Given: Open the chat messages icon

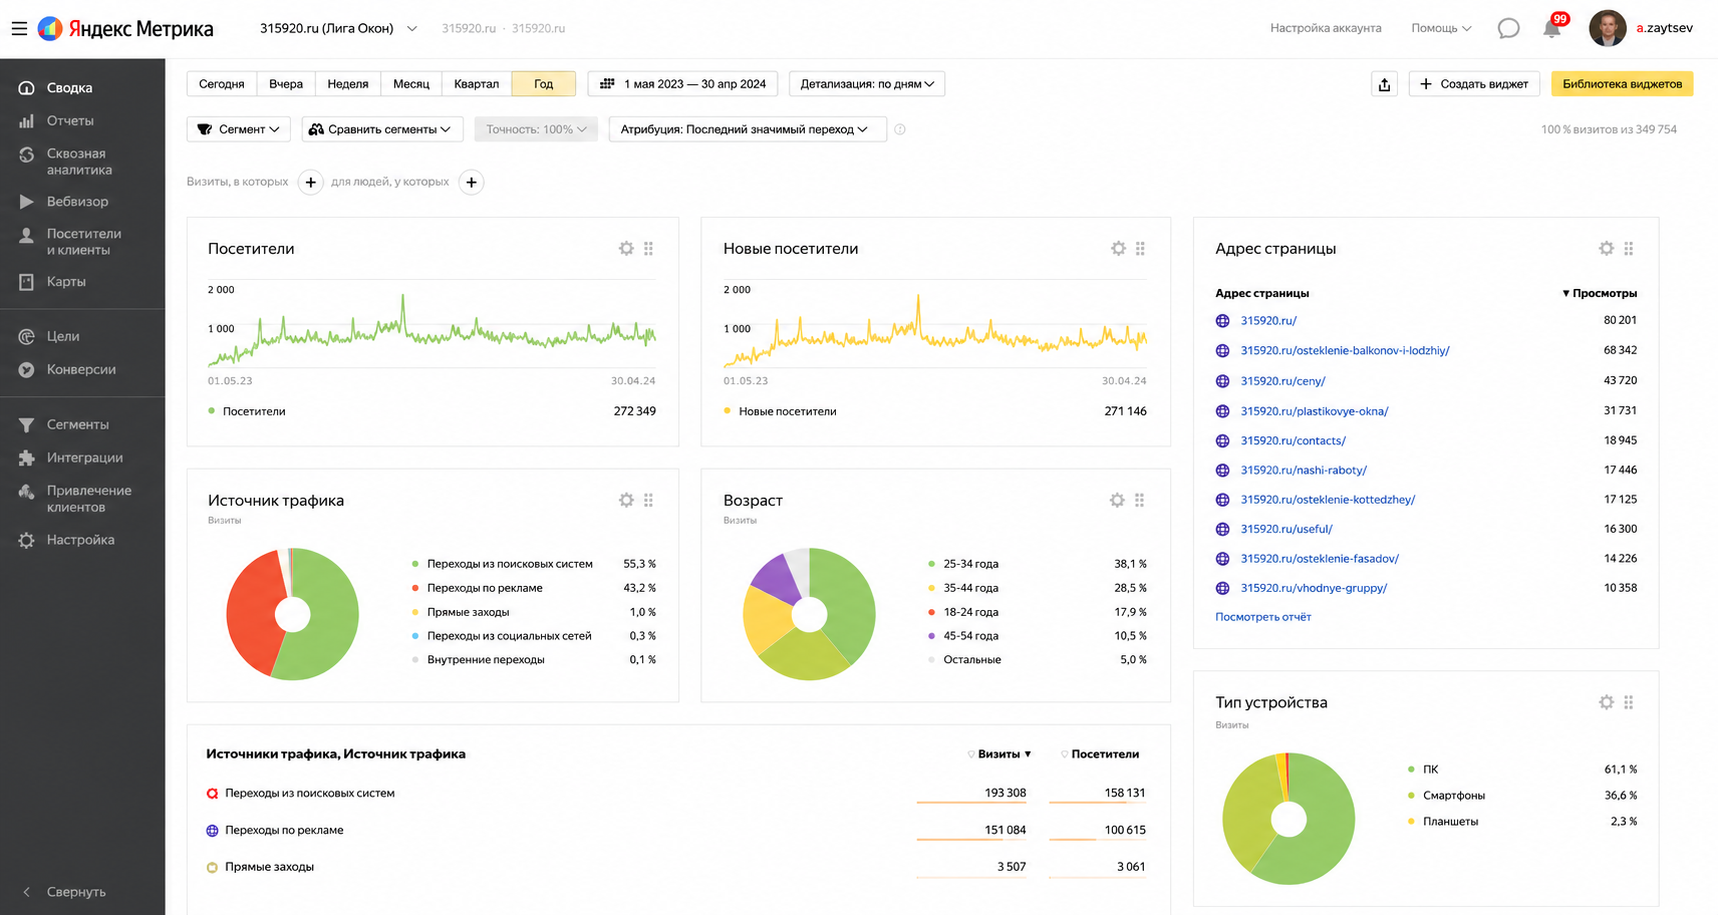Looking at the screenshot, I should [x=1508, y=28].
